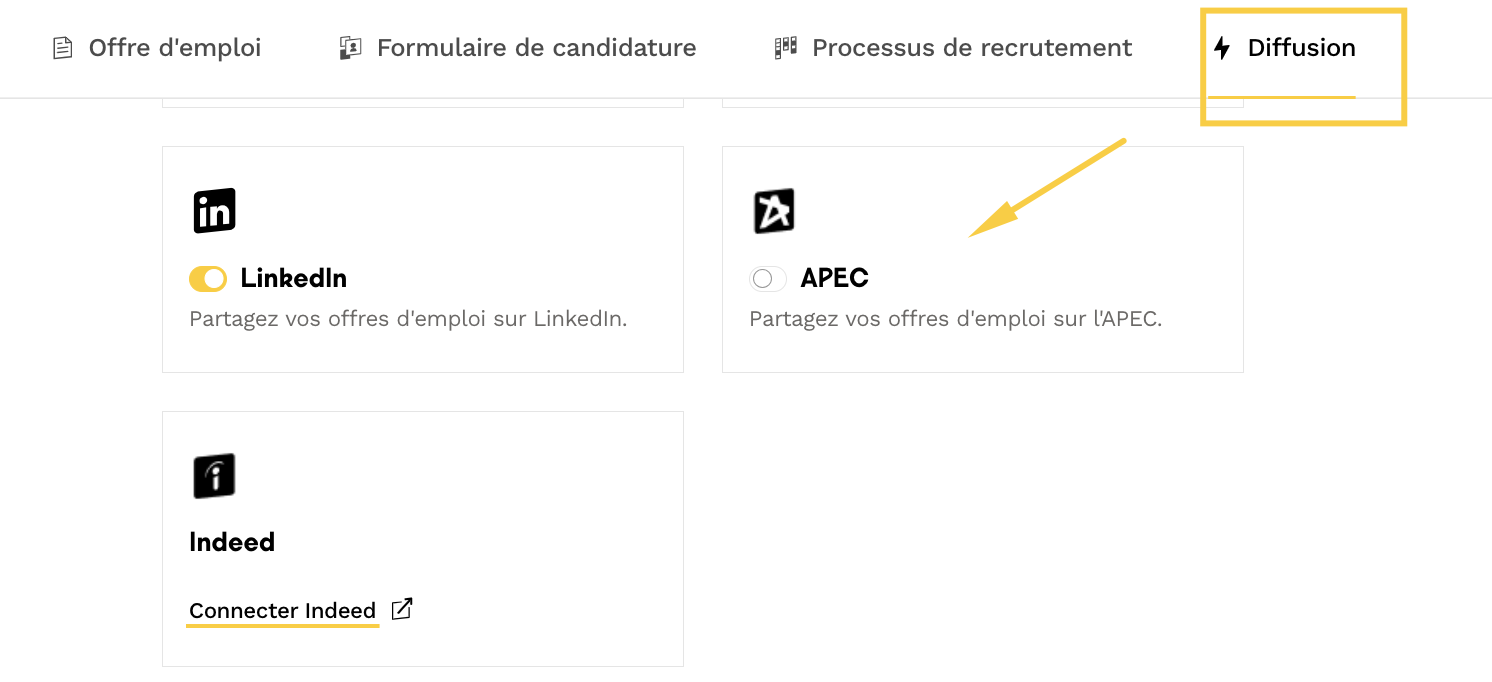
Task: Switch to the Formulaire de candidature tab
Action: 536,48
